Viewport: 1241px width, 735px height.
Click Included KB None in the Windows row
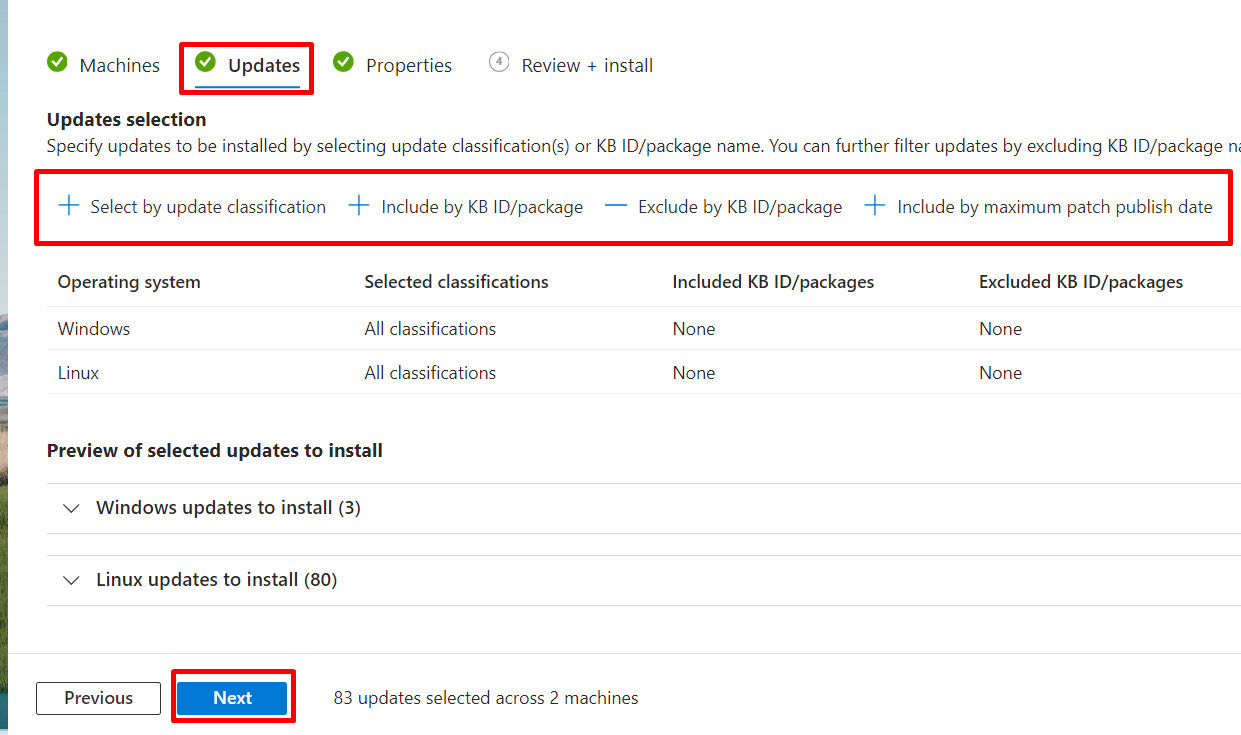pos(694,329)
